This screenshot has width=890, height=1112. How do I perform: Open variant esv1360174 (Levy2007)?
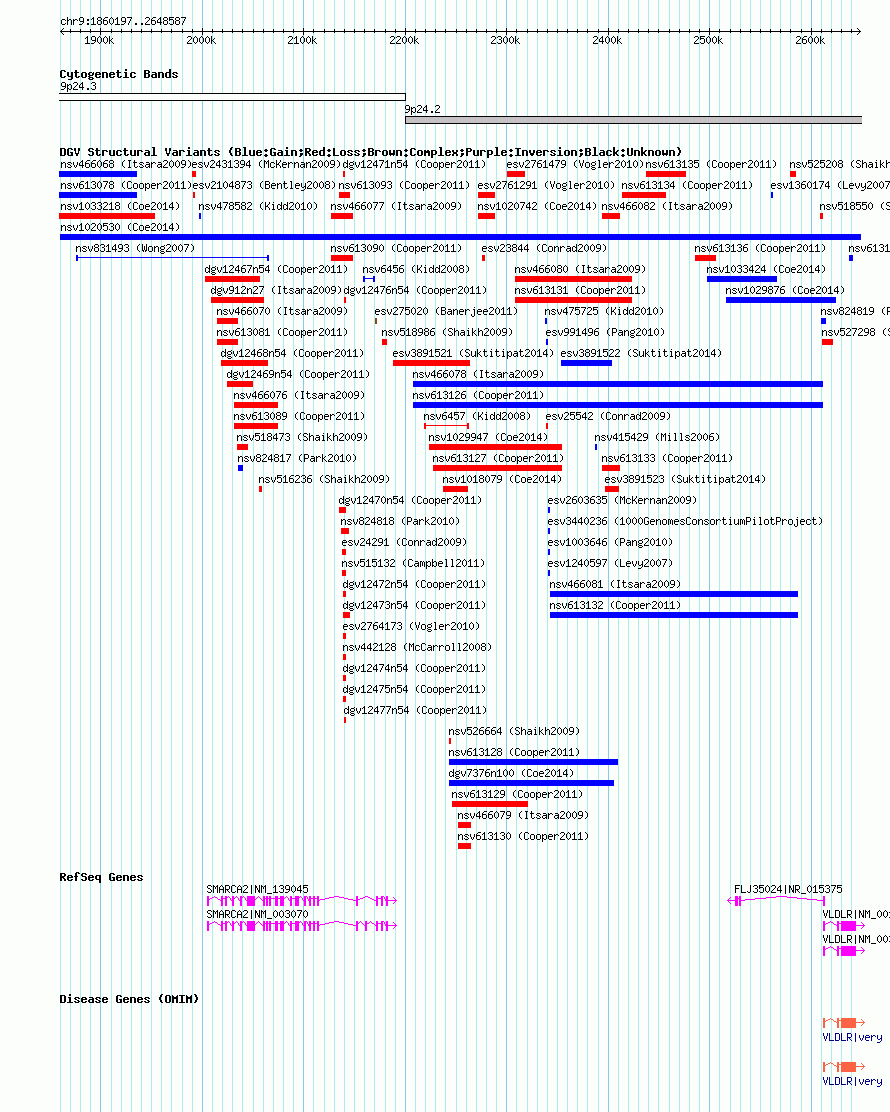830,186
